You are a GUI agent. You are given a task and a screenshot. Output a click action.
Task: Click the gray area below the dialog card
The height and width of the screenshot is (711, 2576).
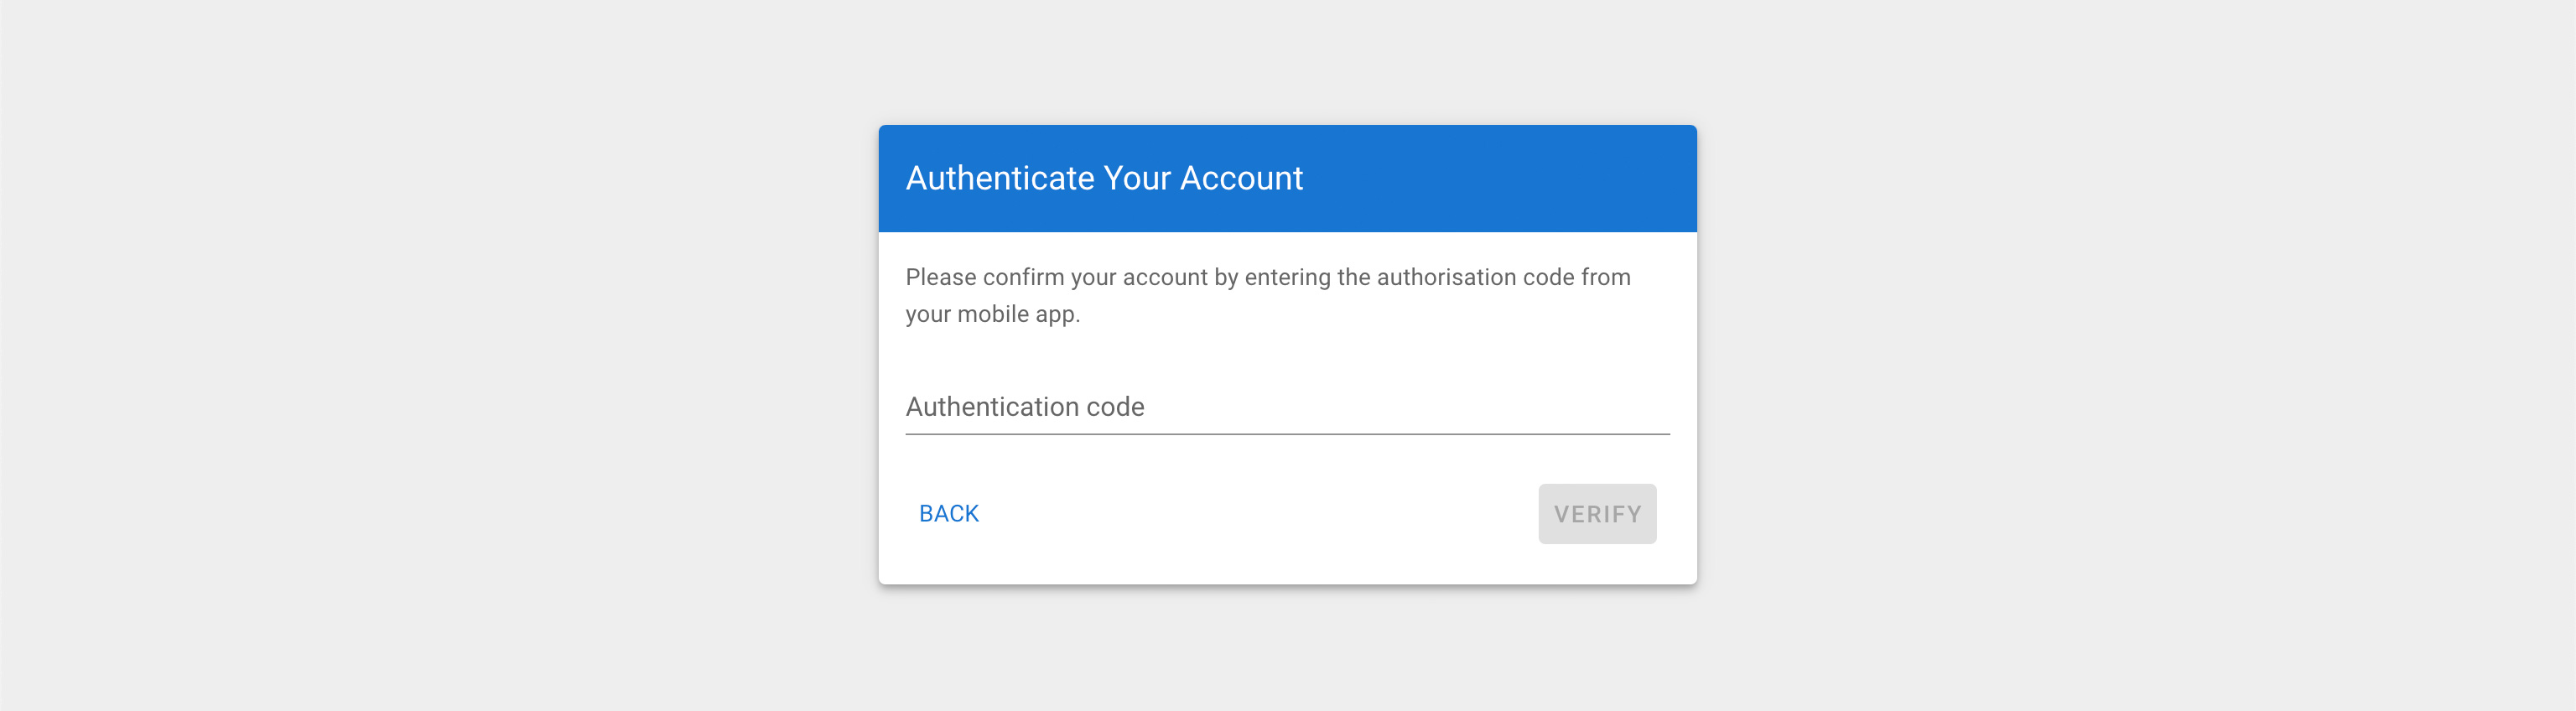coord(1287,650)
